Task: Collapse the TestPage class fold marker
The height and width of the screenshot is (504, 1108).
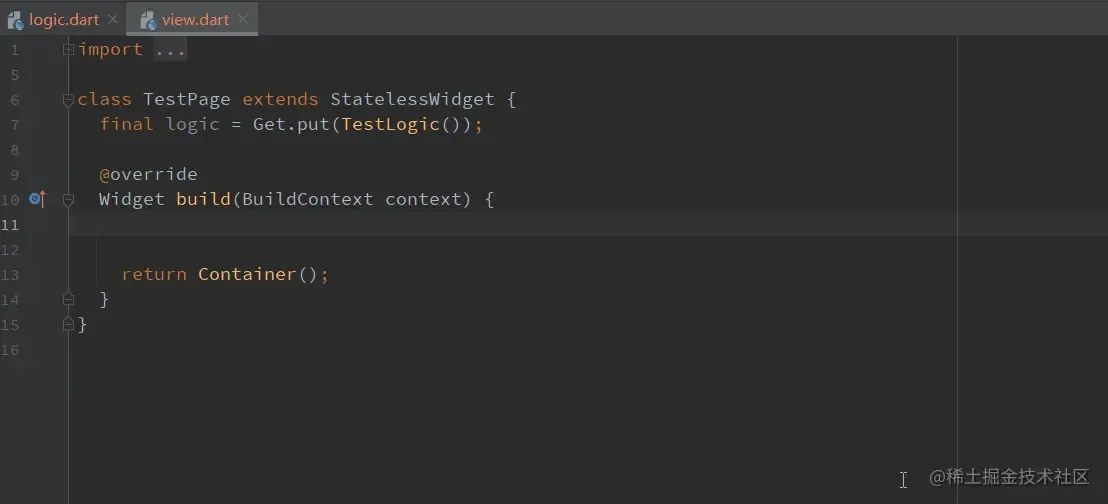Action: click(68, 100)
